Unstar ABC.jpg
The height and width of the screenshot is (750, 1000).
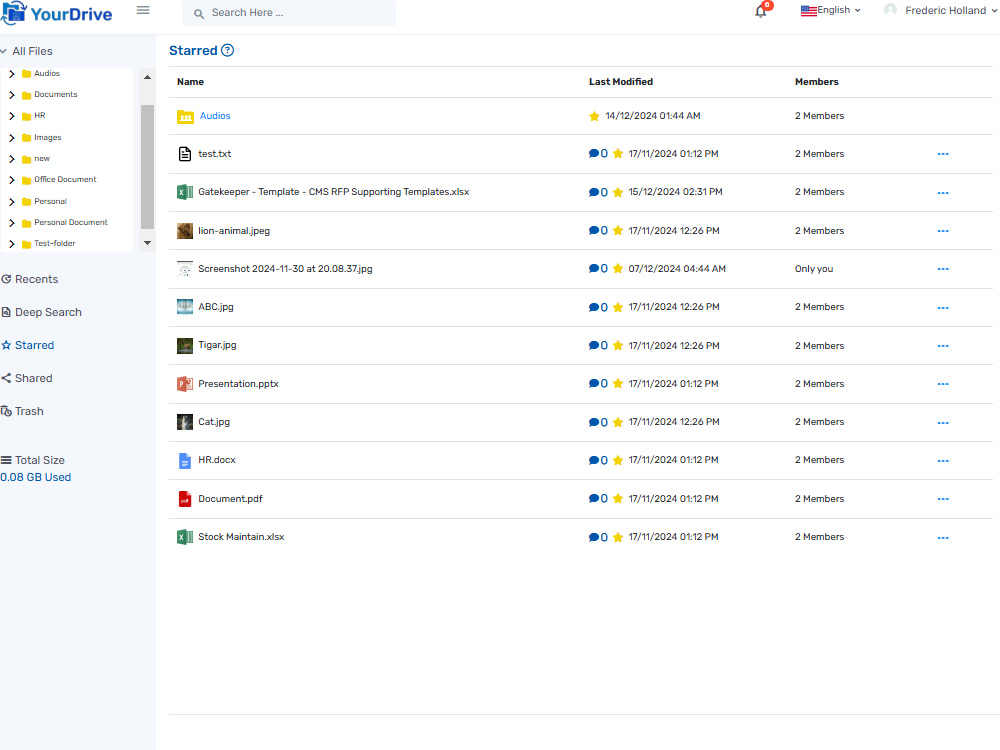pos(618,307)
